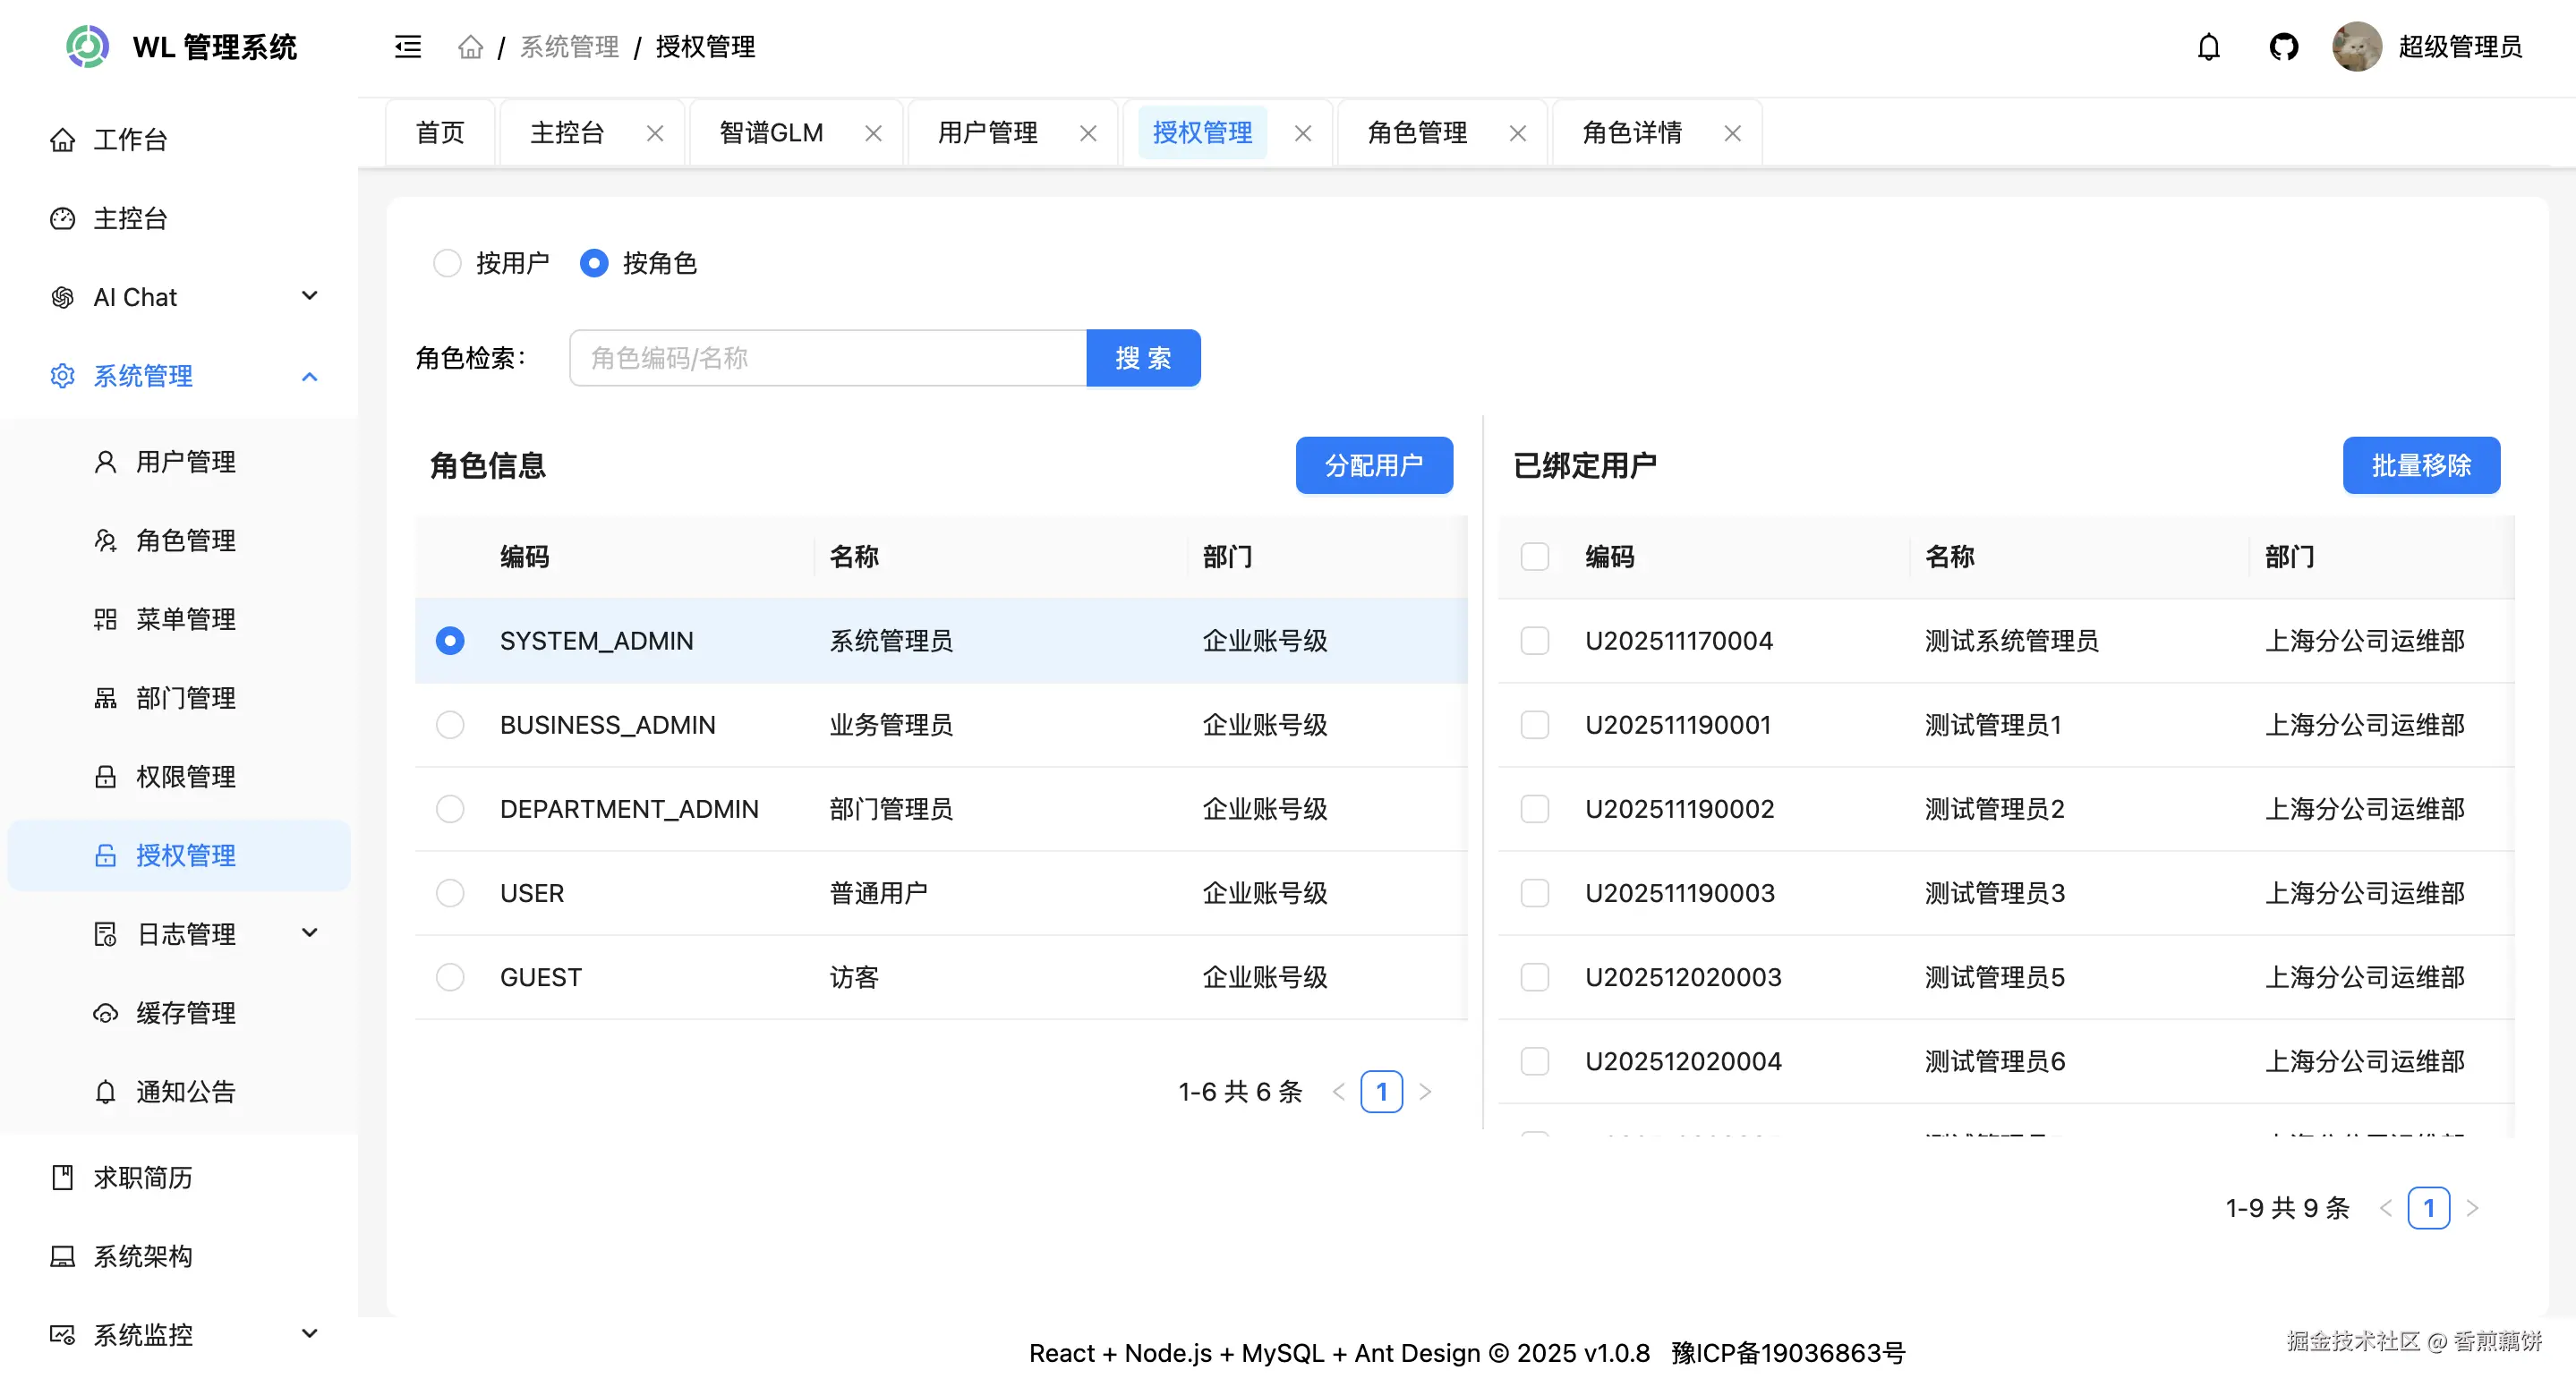Focus the 角色编码/名称 search field
The width and height of the screenshot is (2576, 1387).
pyautogui.click(x=827, y=358)
